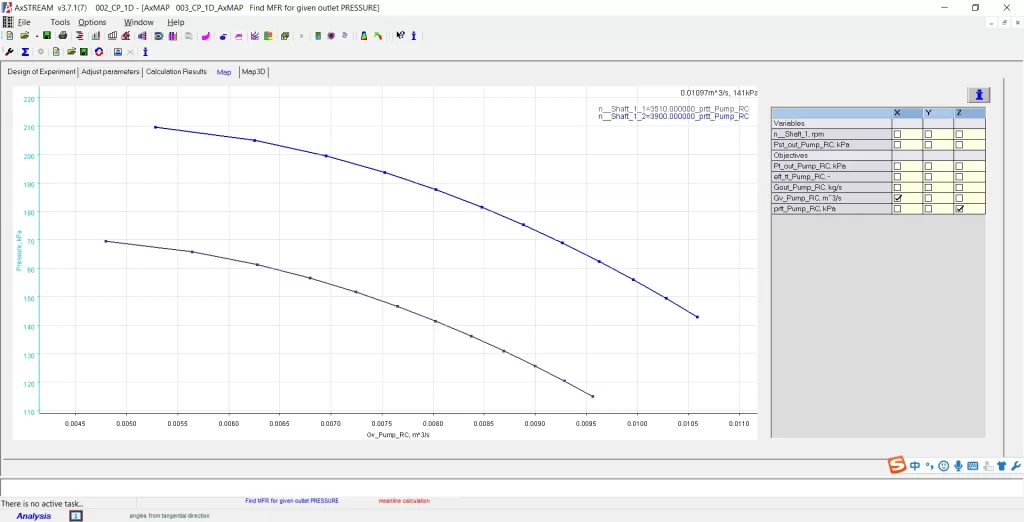Open the Options menu
This screenshot has width=1024, height=522.
tap(92, 22)
